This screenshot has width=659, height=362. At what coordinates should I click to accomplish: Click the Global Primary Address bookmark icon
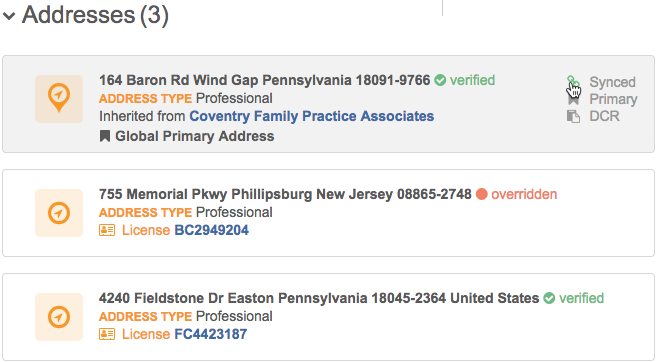pos(105,136)
